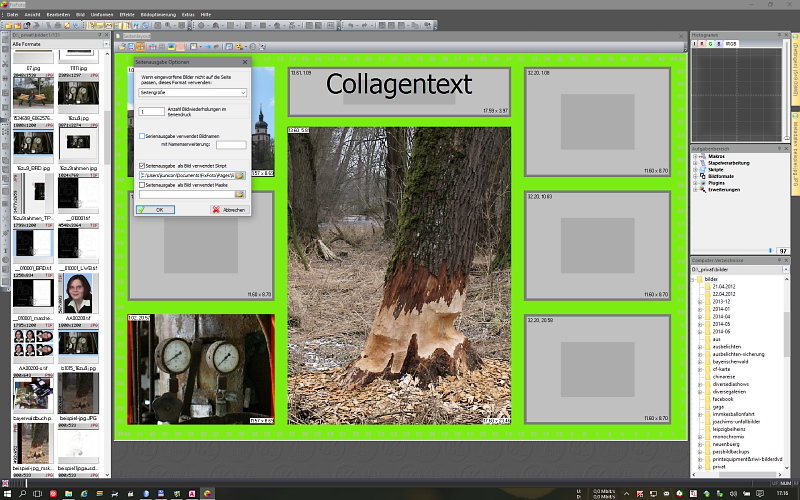Screen dimensions: 800x500
Task: Click the Anzahl Bildwiederholungen number field
Action: [152, 111]
